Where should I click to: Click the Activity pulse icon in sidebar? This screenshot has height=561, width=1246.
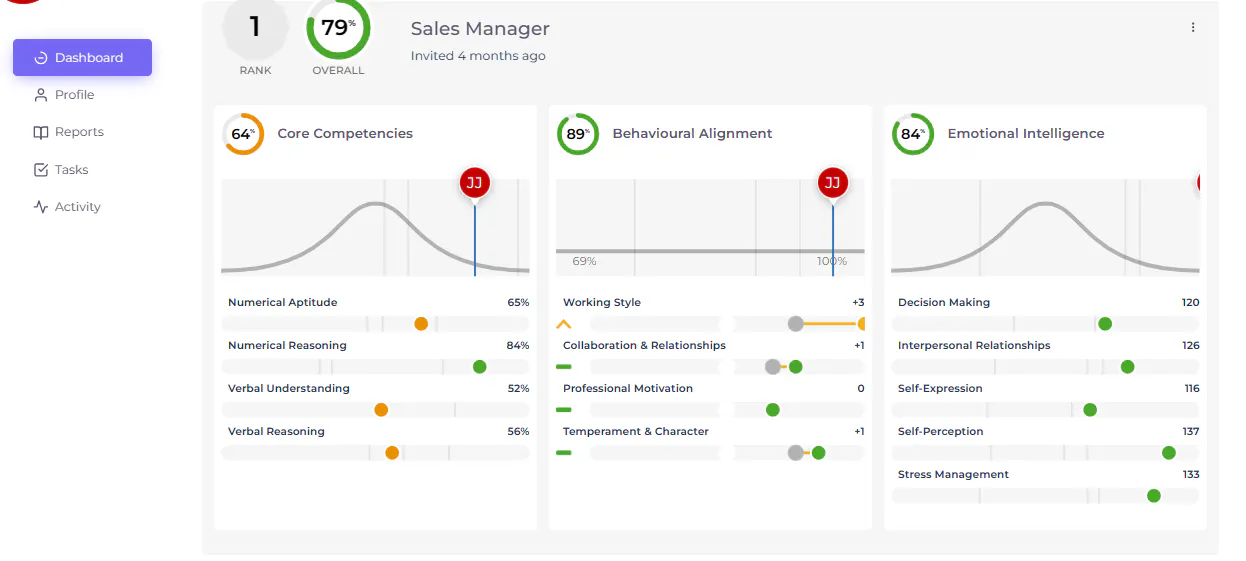click(41, 207)
